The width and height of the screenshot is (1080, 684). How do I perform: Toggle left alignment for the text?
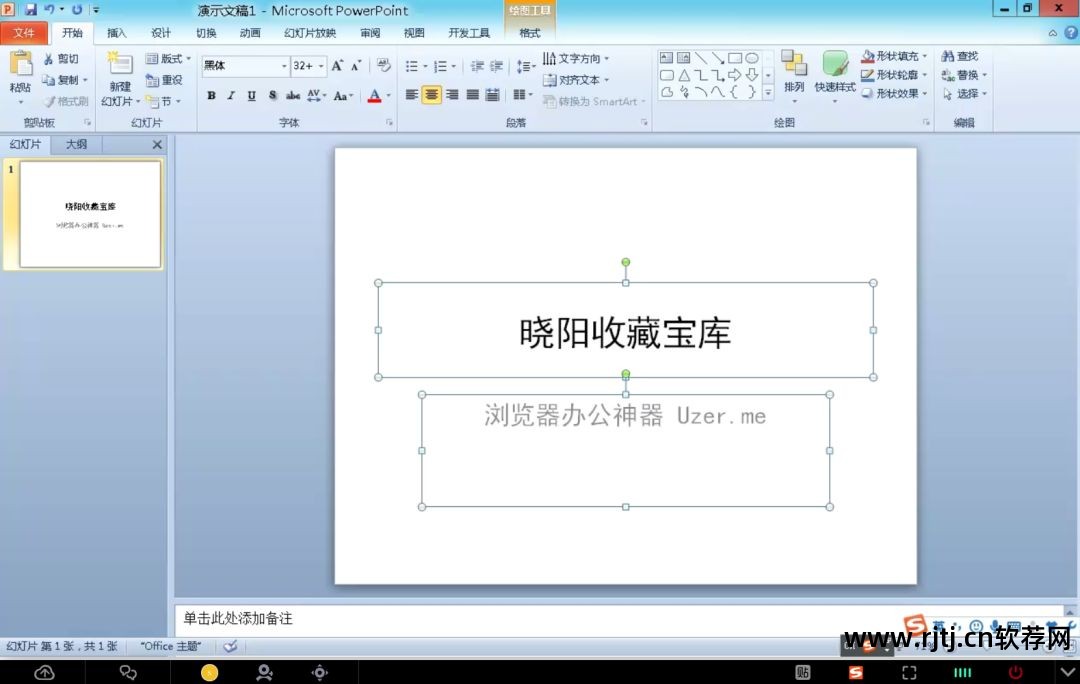click(411, 95)
